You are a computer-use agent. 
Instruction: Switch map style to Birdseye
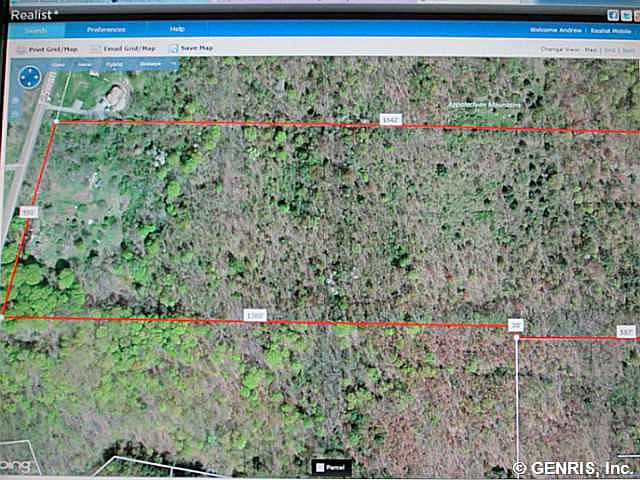click(x=149, y=64)
